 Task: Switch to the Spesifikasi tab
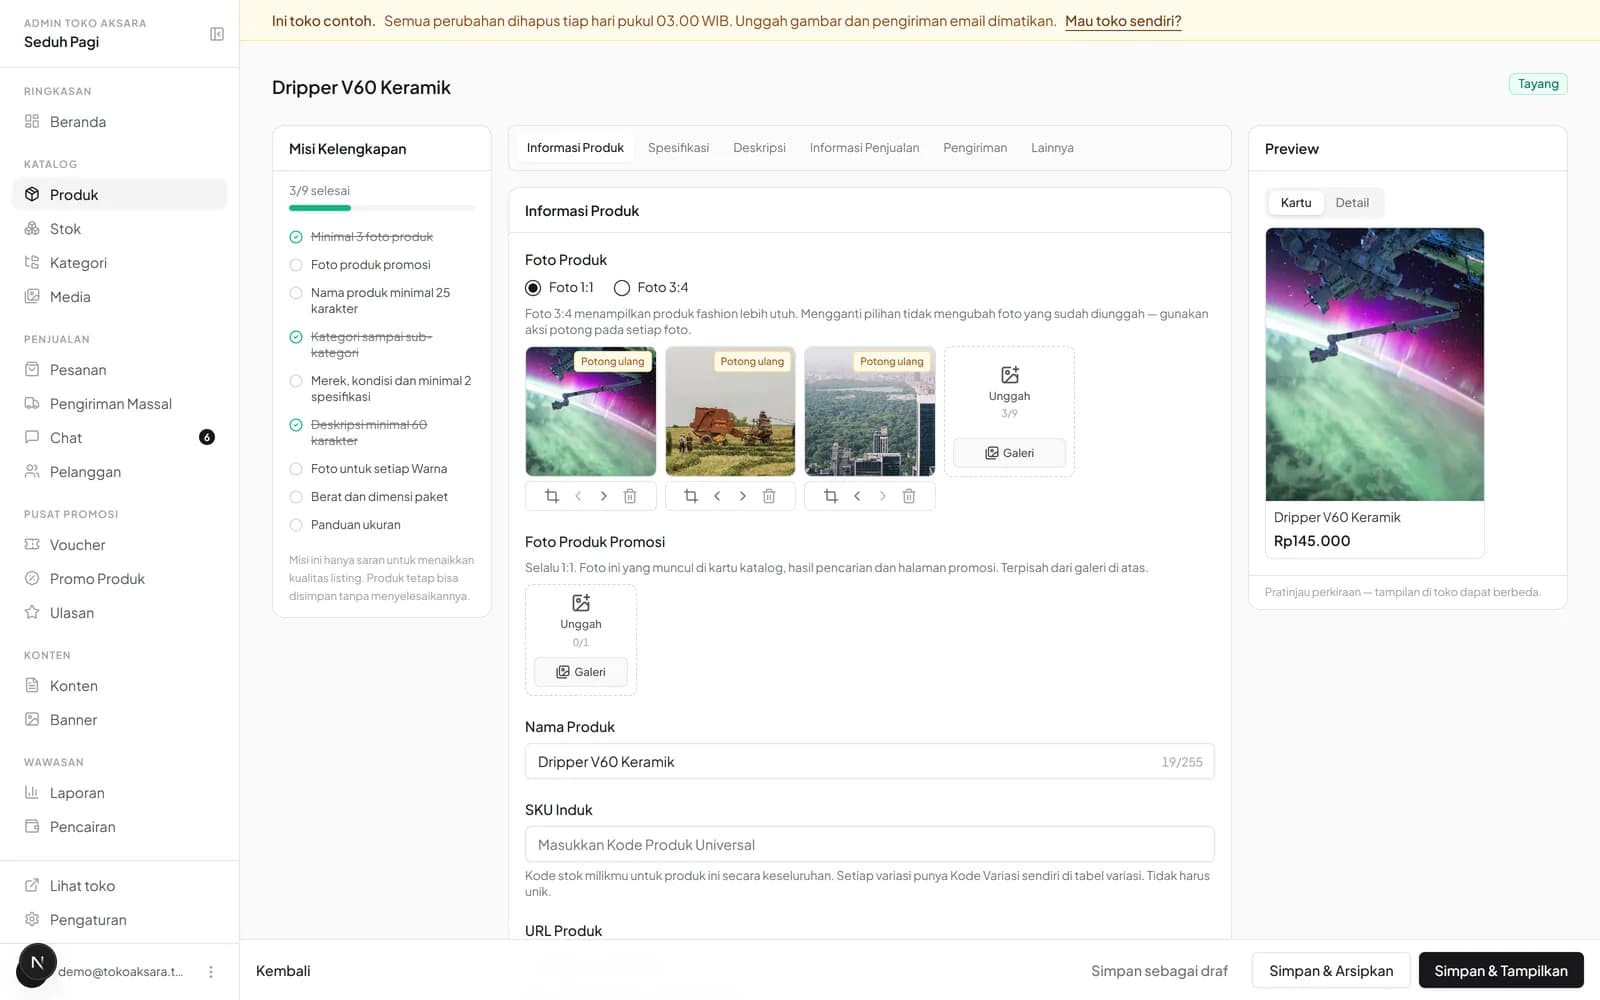click(678, 148)
